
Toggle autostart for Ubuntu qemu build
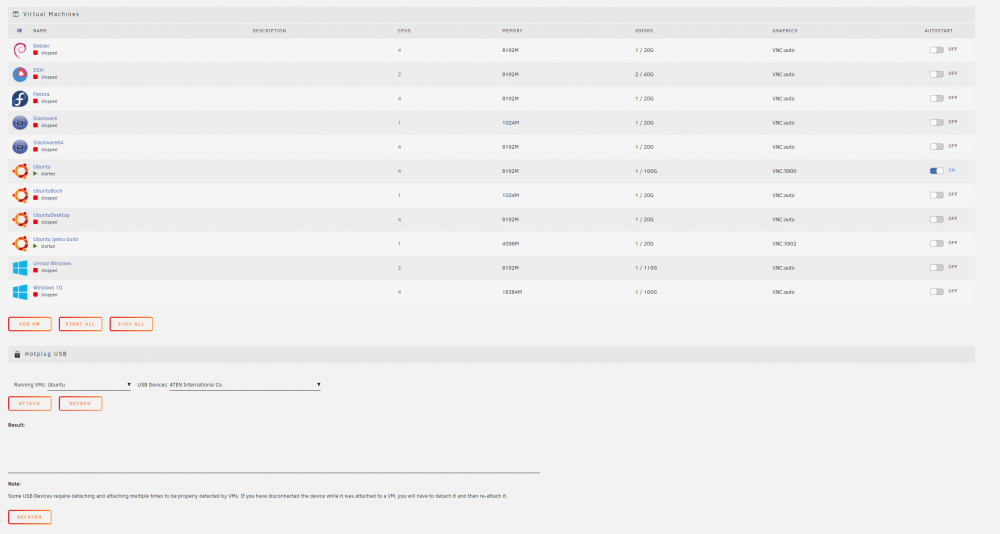pos(936,244)
